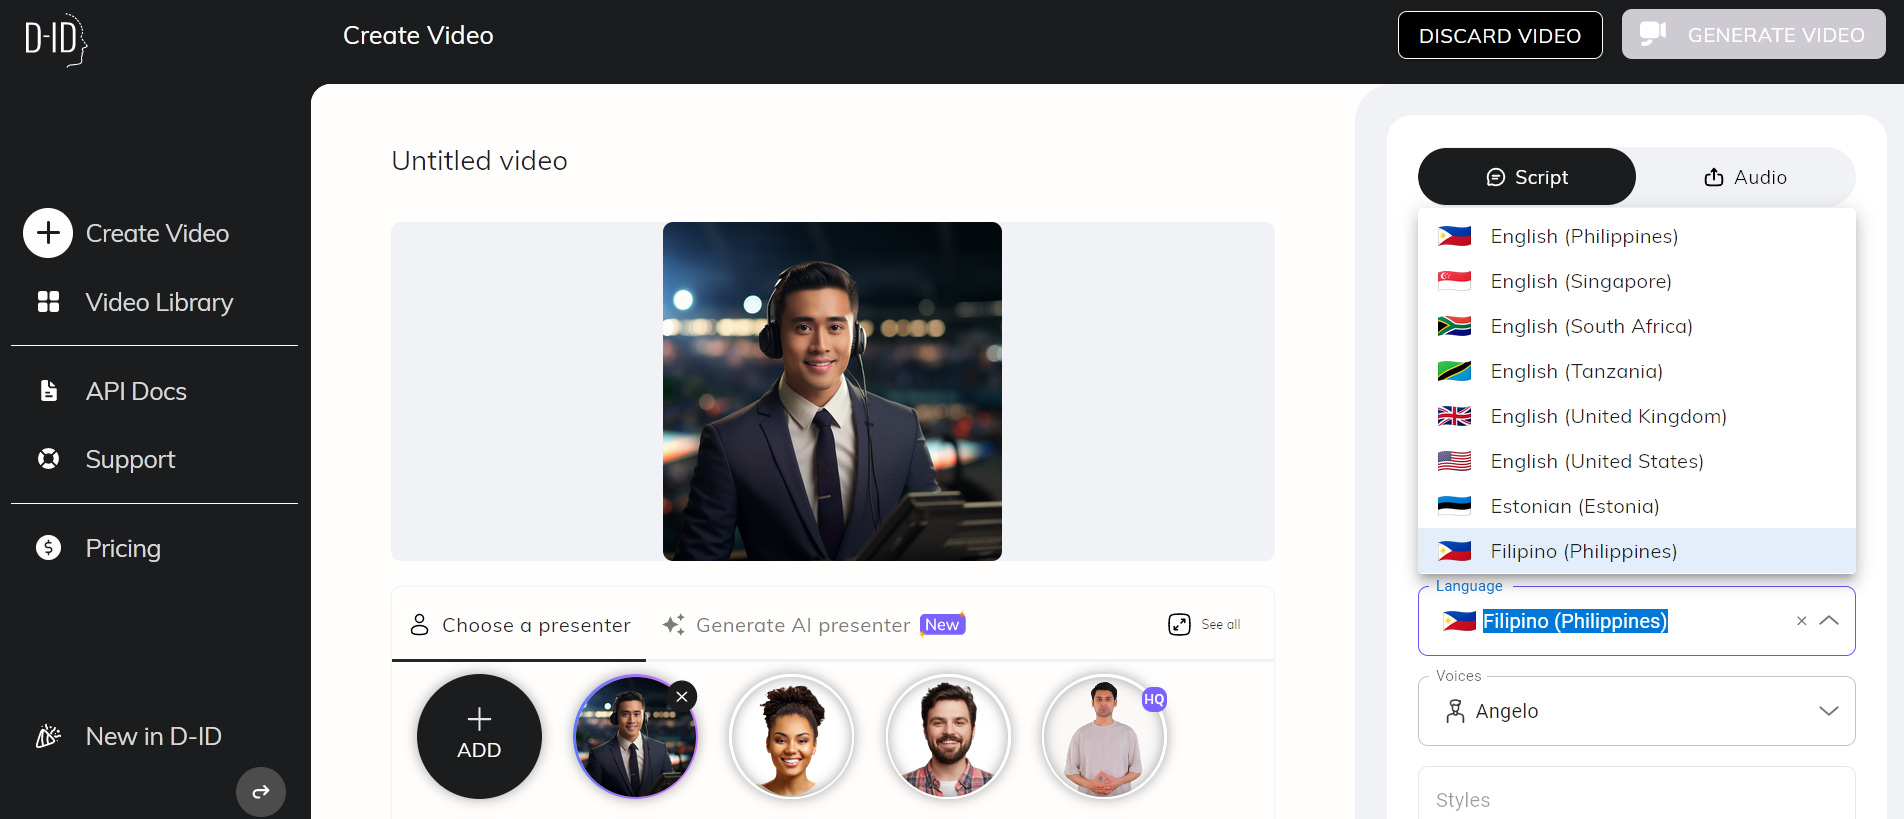Choose English (United States) language
Image resolution: width=1904 pixels, height=819 pixels.
click(x=1637, y=461)
